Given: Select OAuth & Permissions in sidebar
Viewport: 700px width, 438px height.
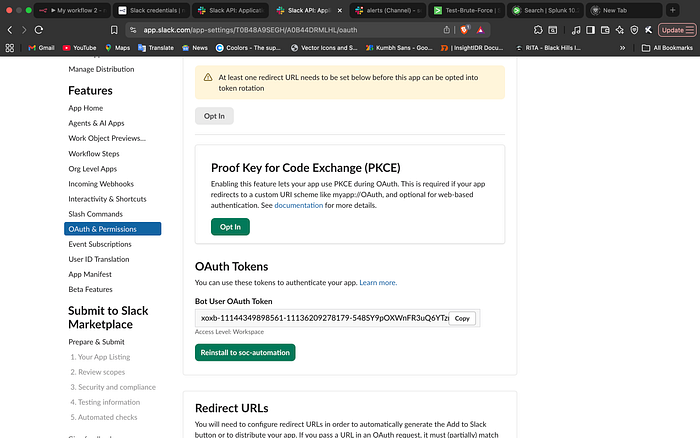Looking at the screenshot, I should [112, 229].
